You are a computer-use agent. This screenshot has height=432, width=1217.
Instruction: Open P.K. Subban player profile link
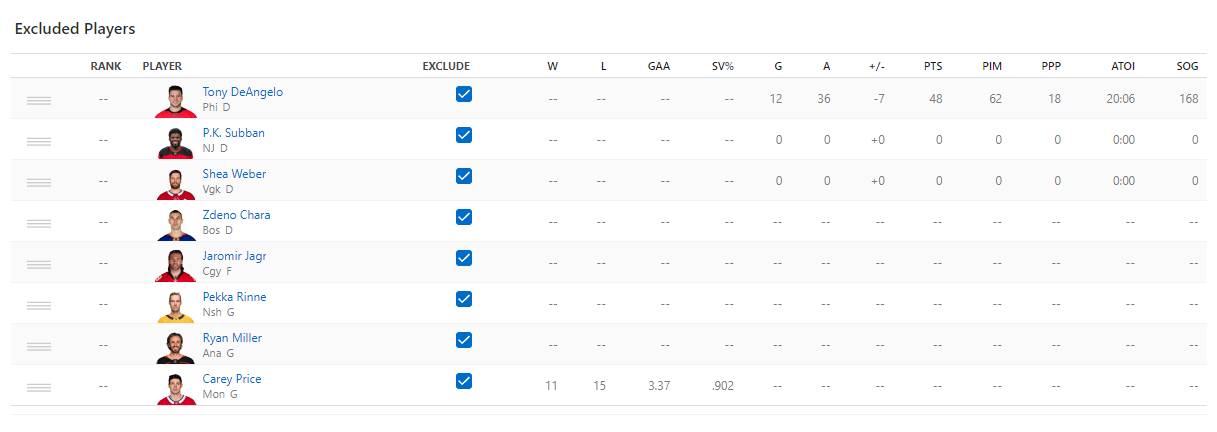(234, 133)
